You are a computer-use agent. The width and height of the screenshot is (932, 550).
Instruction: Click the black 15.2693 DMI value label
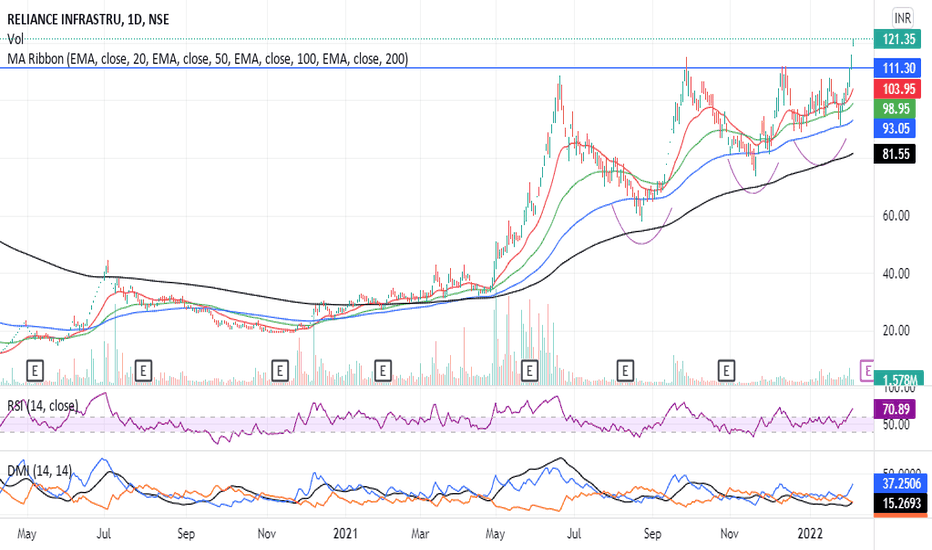pyautogui.click(x=900, y=503)
